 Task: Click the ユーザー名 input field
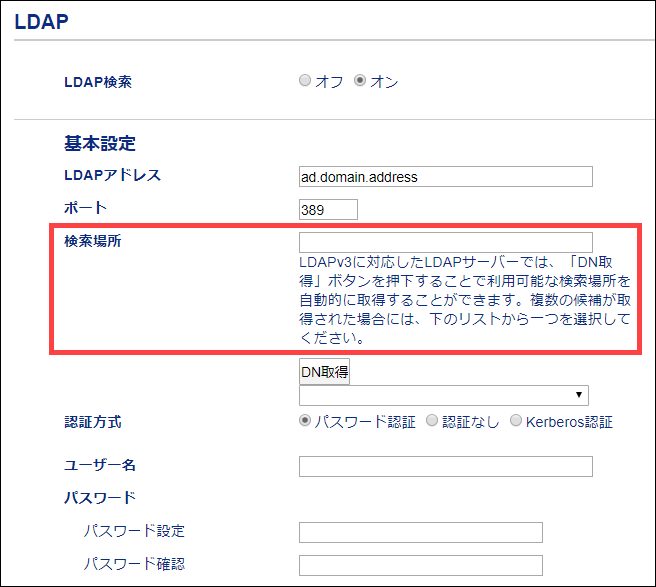(446, 466)
